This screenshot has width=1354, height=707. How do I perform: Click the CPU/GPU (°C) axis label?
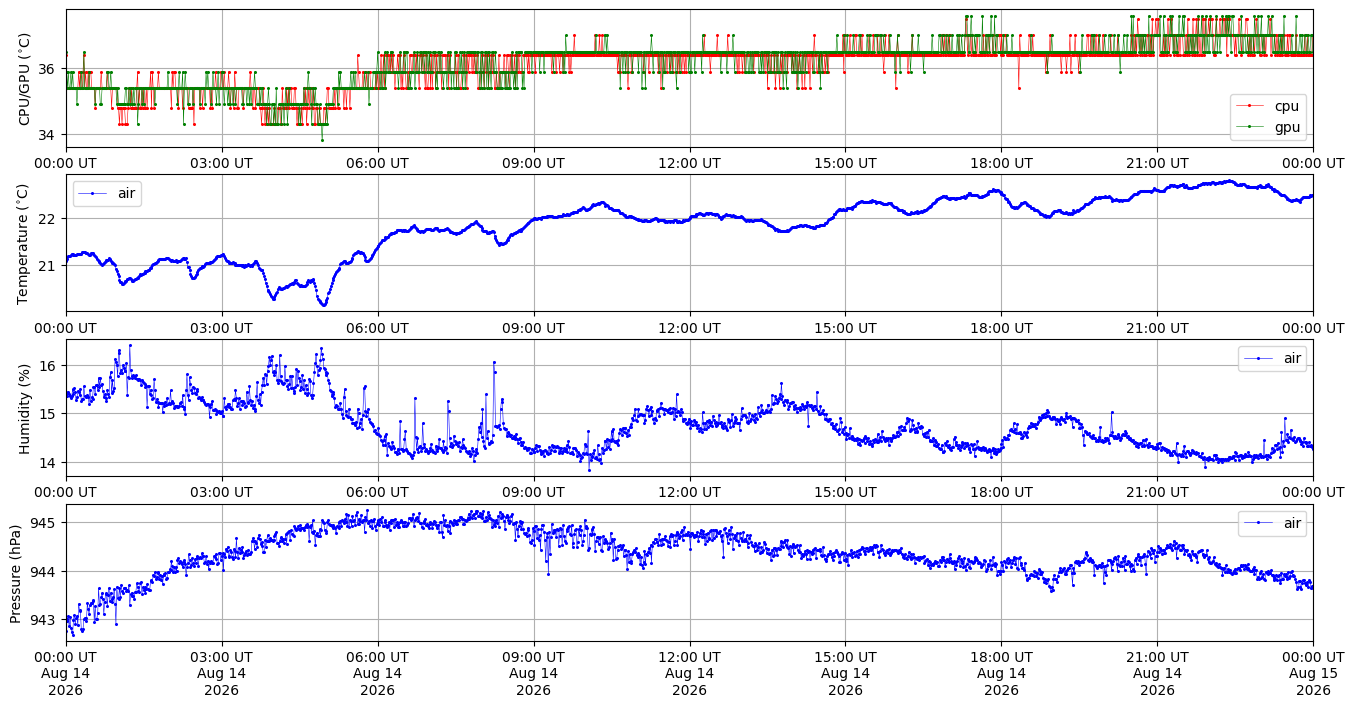click(x=25, y=79)
